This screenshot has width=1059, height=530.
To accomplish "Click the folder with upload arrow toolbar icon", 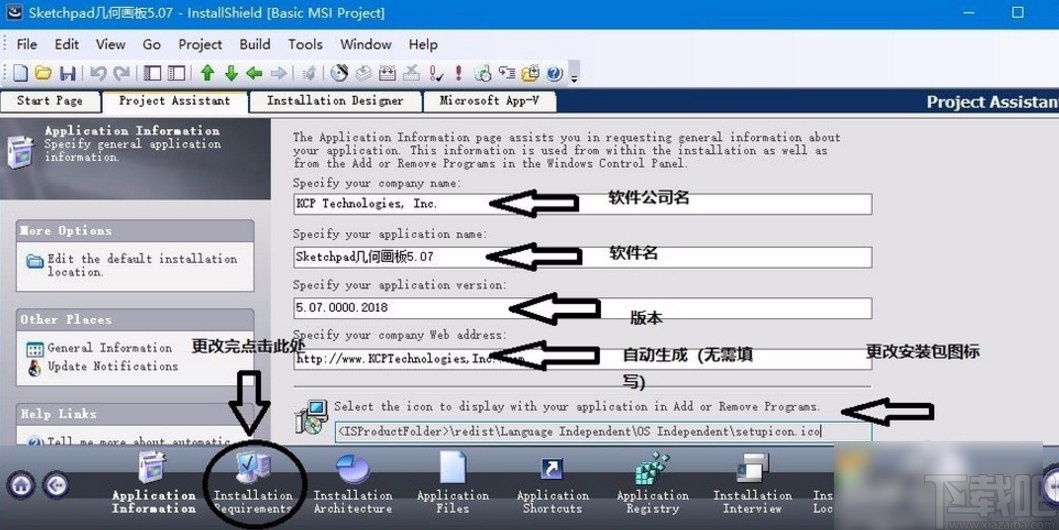I will 531,73.
